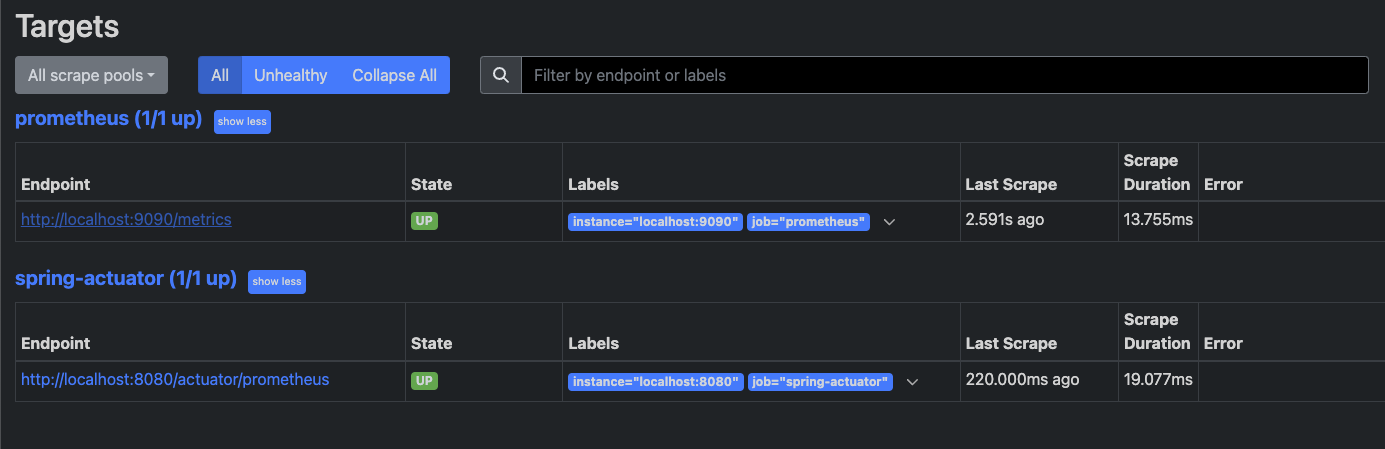Click the instance="localhost:8080" label badge

click(x=655, y=381)
